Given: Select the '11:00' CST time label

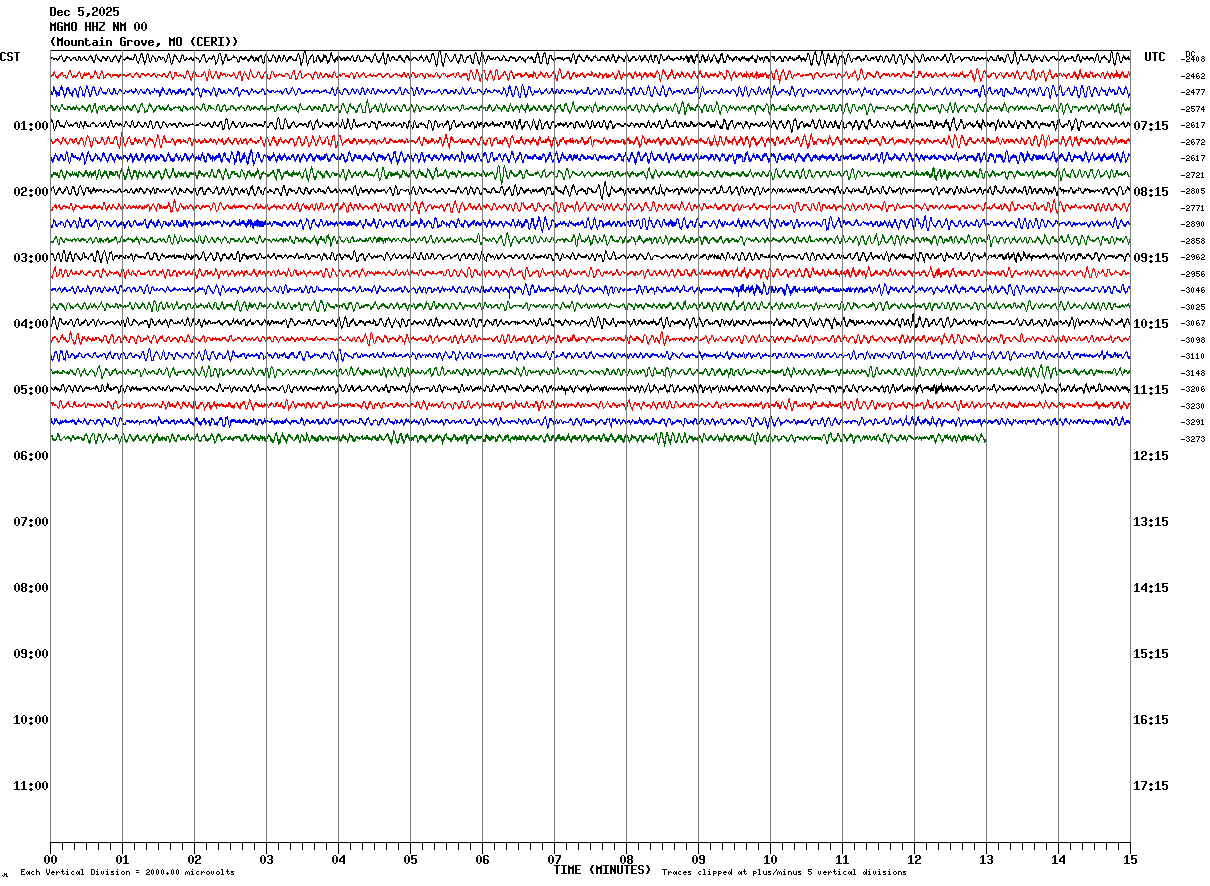Looking at the screenshot, I should point(31,786).
